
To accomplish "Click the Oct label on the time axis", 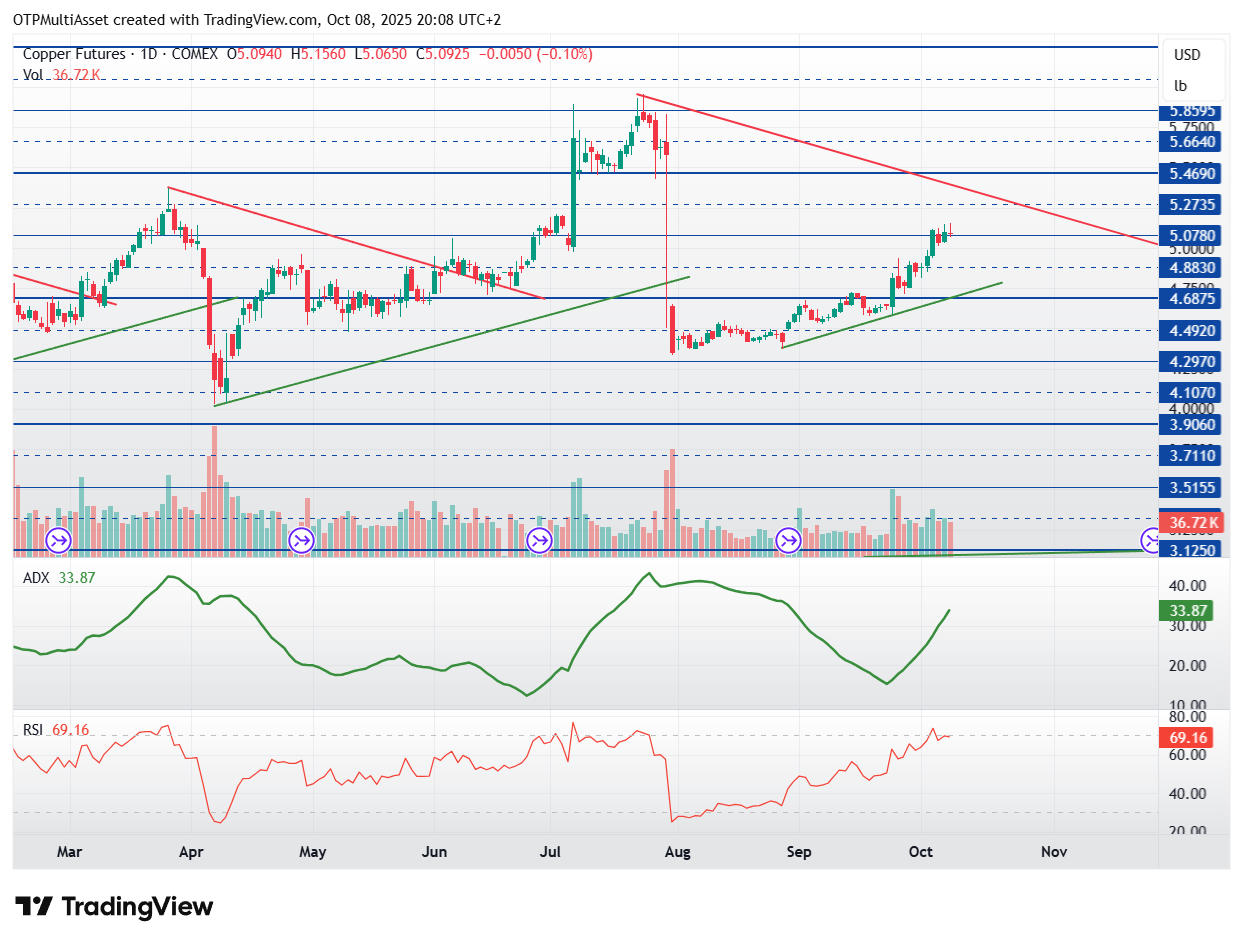I will tap(921, 852).
